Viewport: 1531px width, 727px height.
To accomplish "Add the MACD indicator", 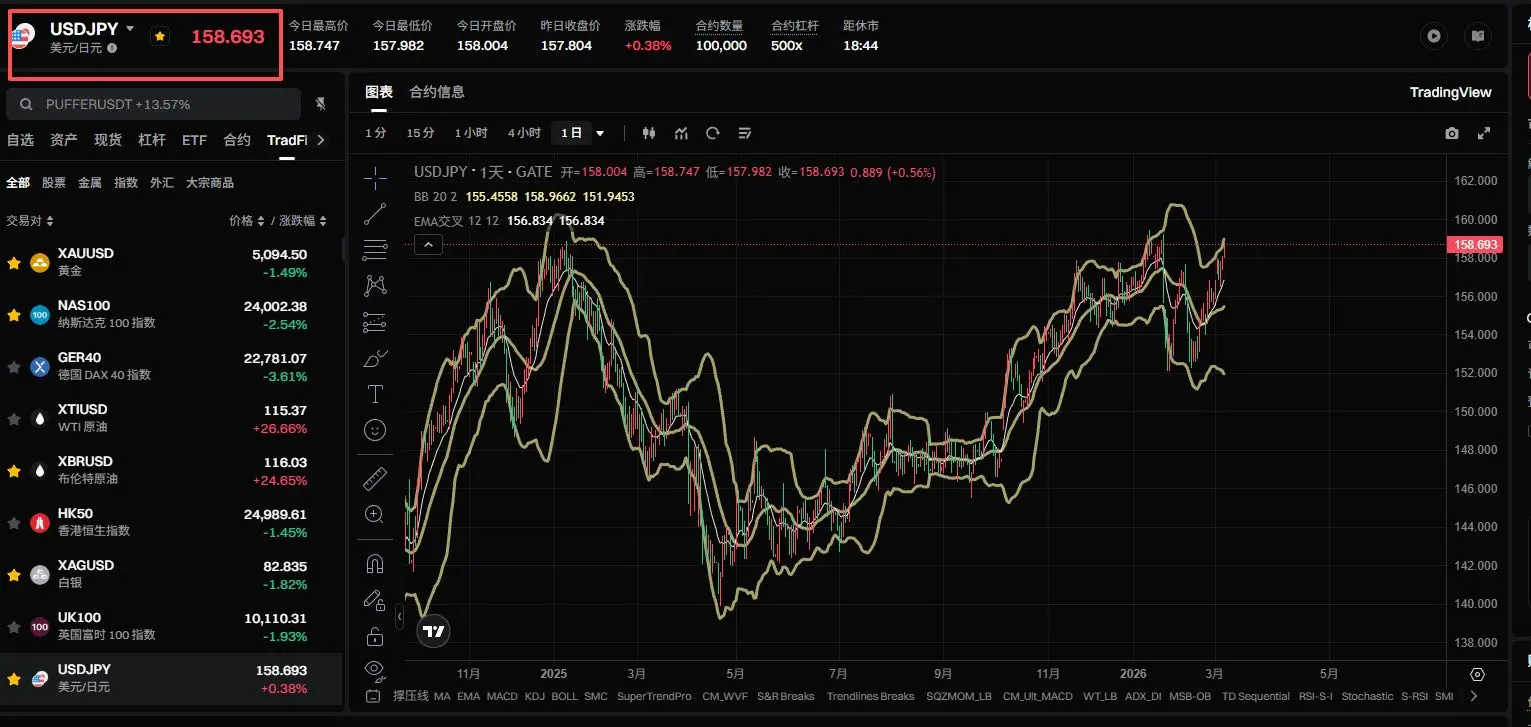I will coord(502,696).
